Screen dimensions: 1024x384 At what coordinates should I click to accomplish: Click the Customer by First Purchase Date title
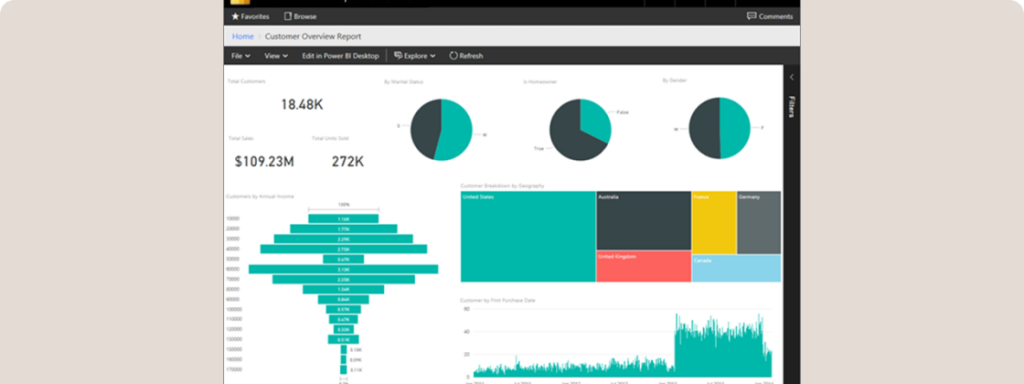[498, 300]
